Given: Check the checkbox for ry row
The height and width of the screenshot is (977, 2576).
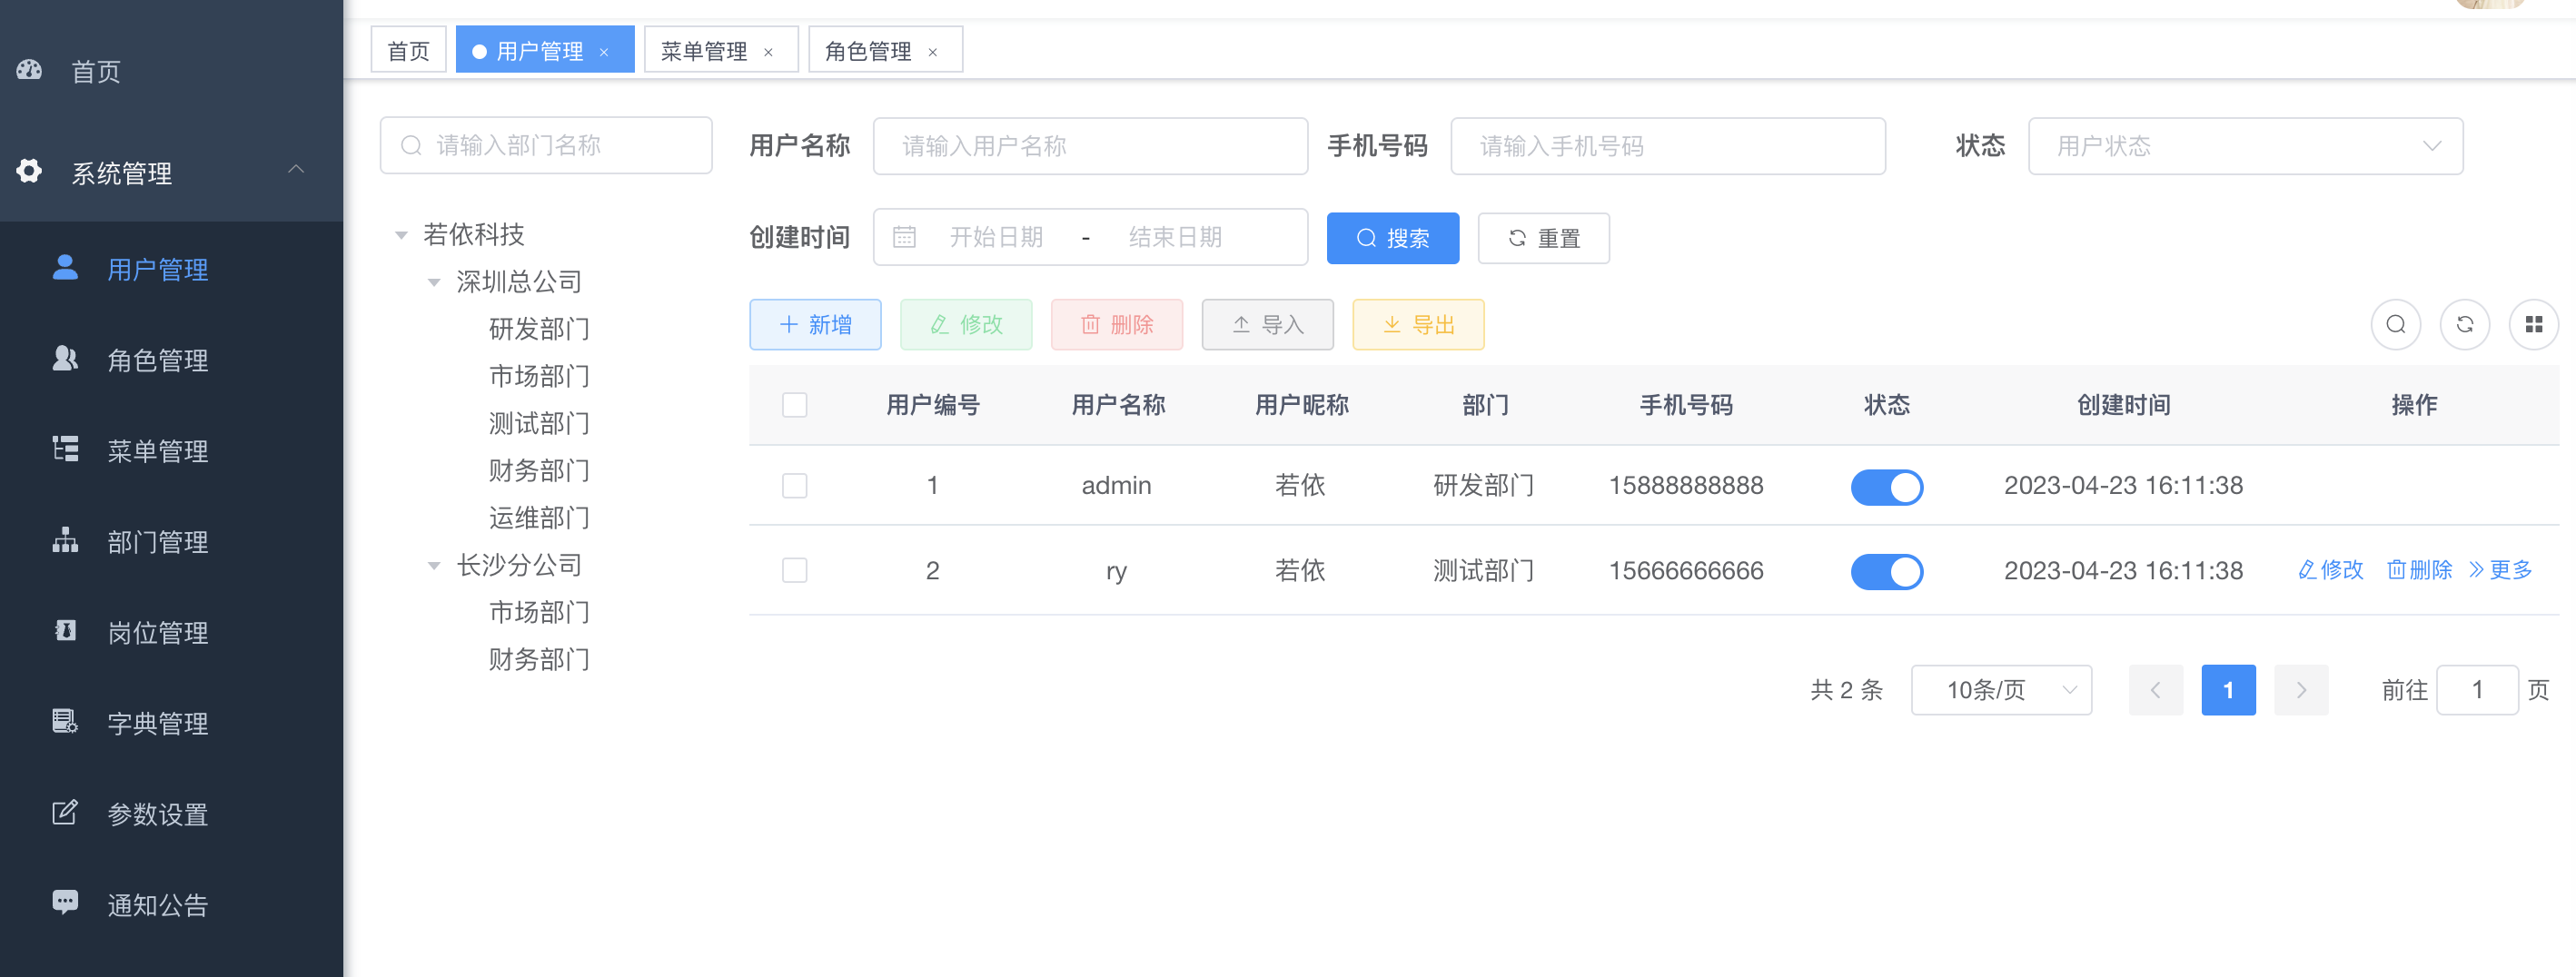Looking at the screenshot, I should [x=795, y=571].
